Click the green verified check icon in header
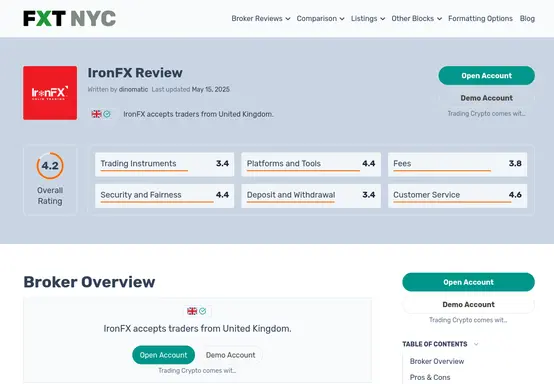Screen dimensions: 554x384 coord(107,114)
